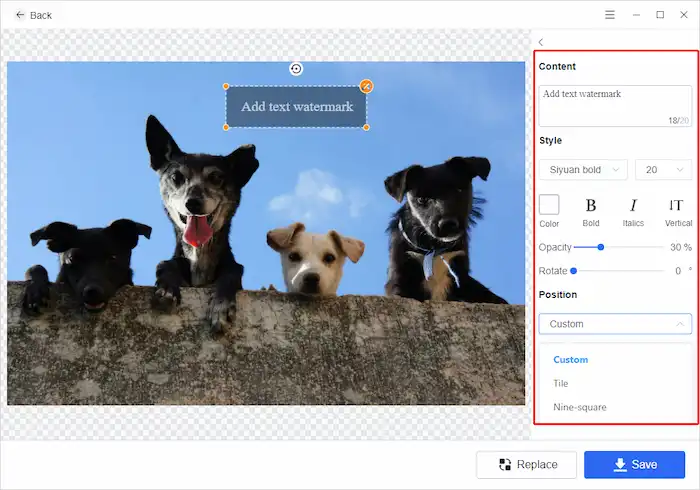Click the Rotate slider handle
This screenshot has height=490, width=700.
point(574,270)
